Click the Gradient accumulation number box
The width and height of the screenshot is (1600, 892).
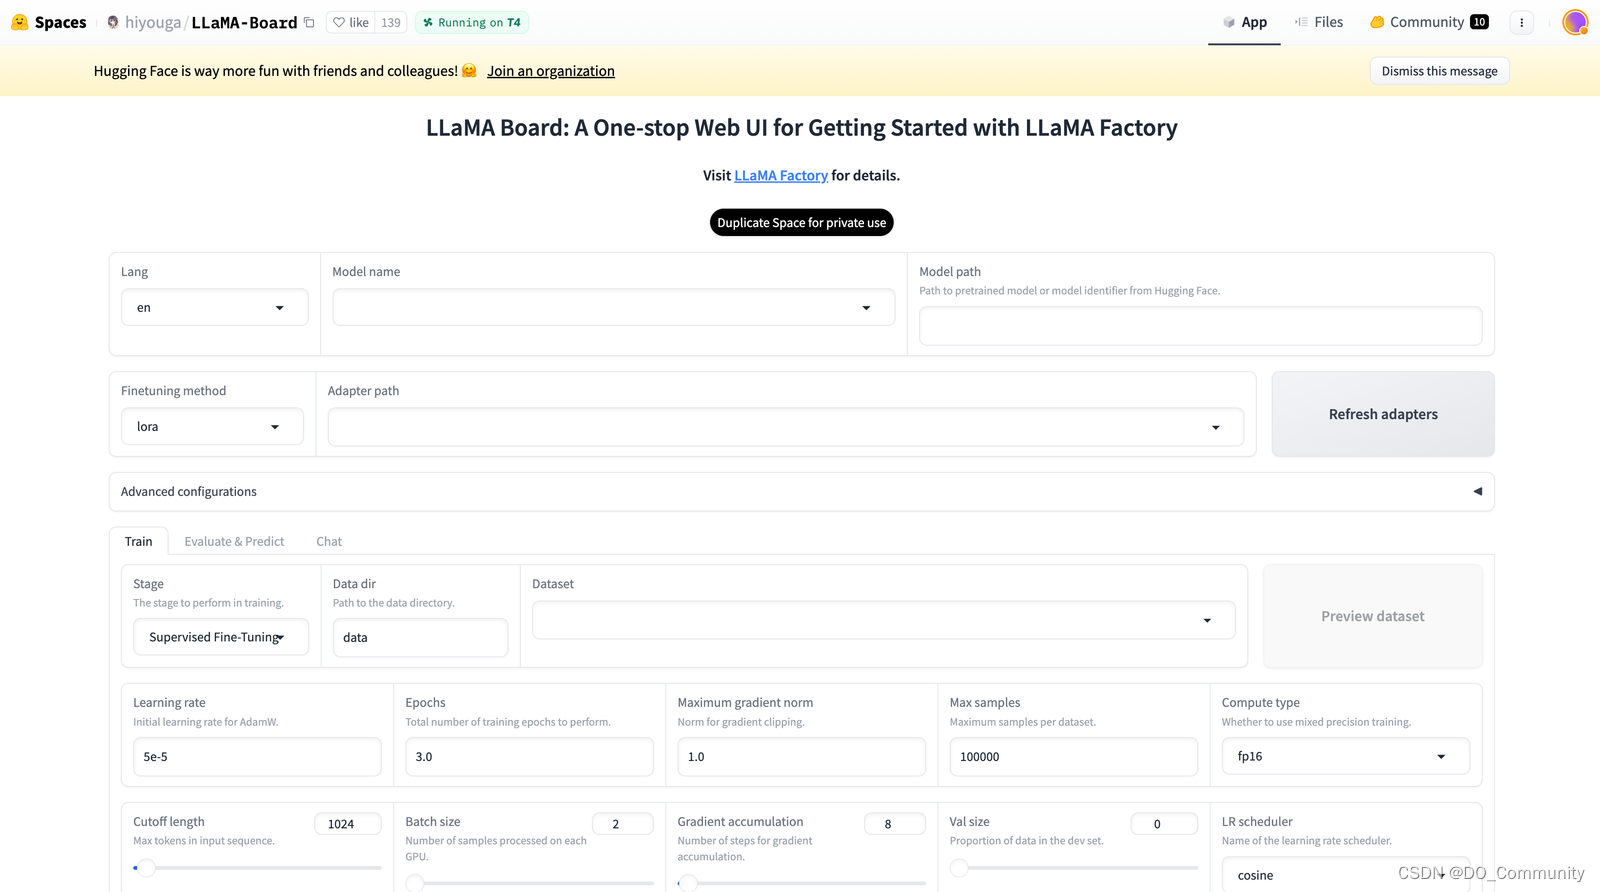(x=894, y=824)
